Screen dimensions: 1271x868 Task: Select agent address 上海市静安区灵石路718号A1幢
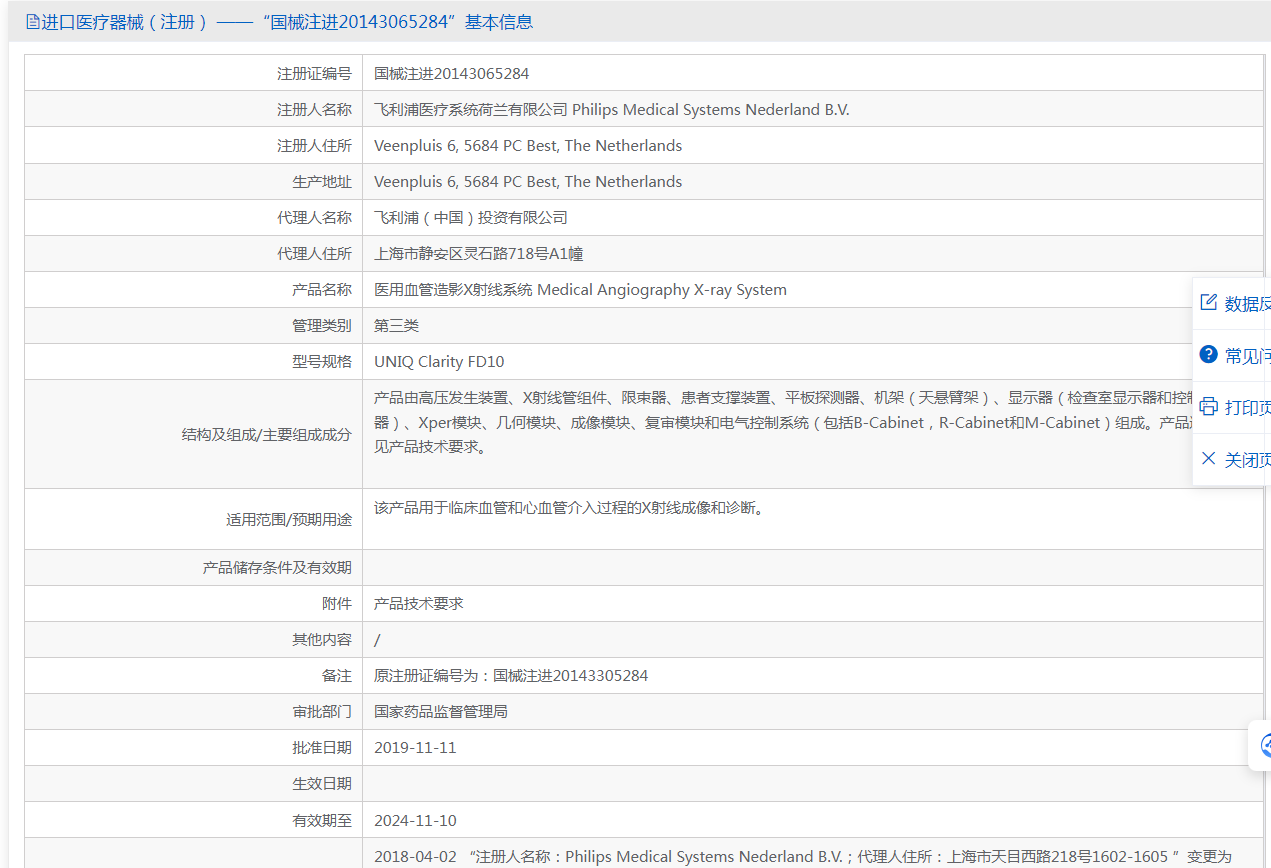click(478, 253)
